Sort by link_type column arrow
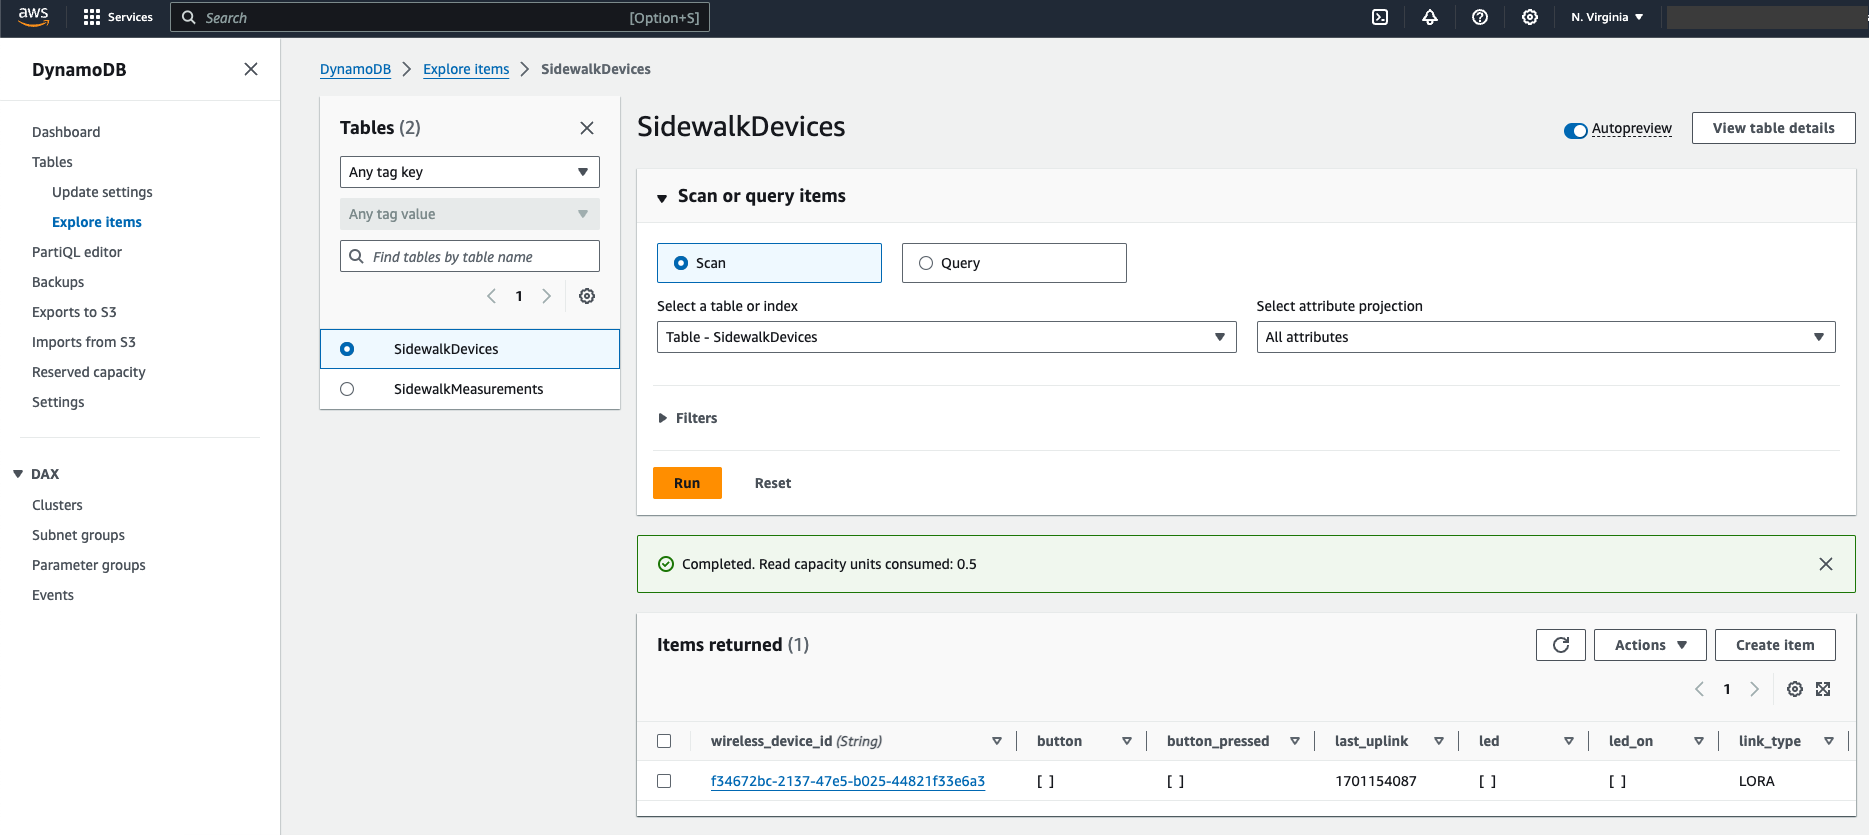Viewport: 1869px width, 835px height. coord(1829,741)
